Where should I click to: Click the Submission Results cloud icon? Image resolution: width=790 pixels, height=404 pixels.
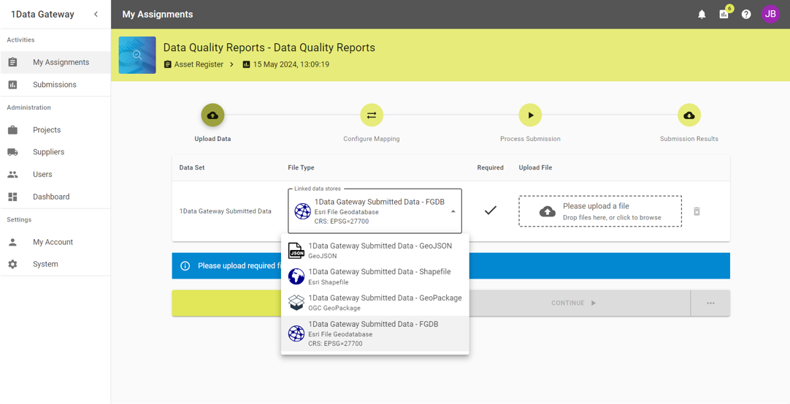(689, 115)
